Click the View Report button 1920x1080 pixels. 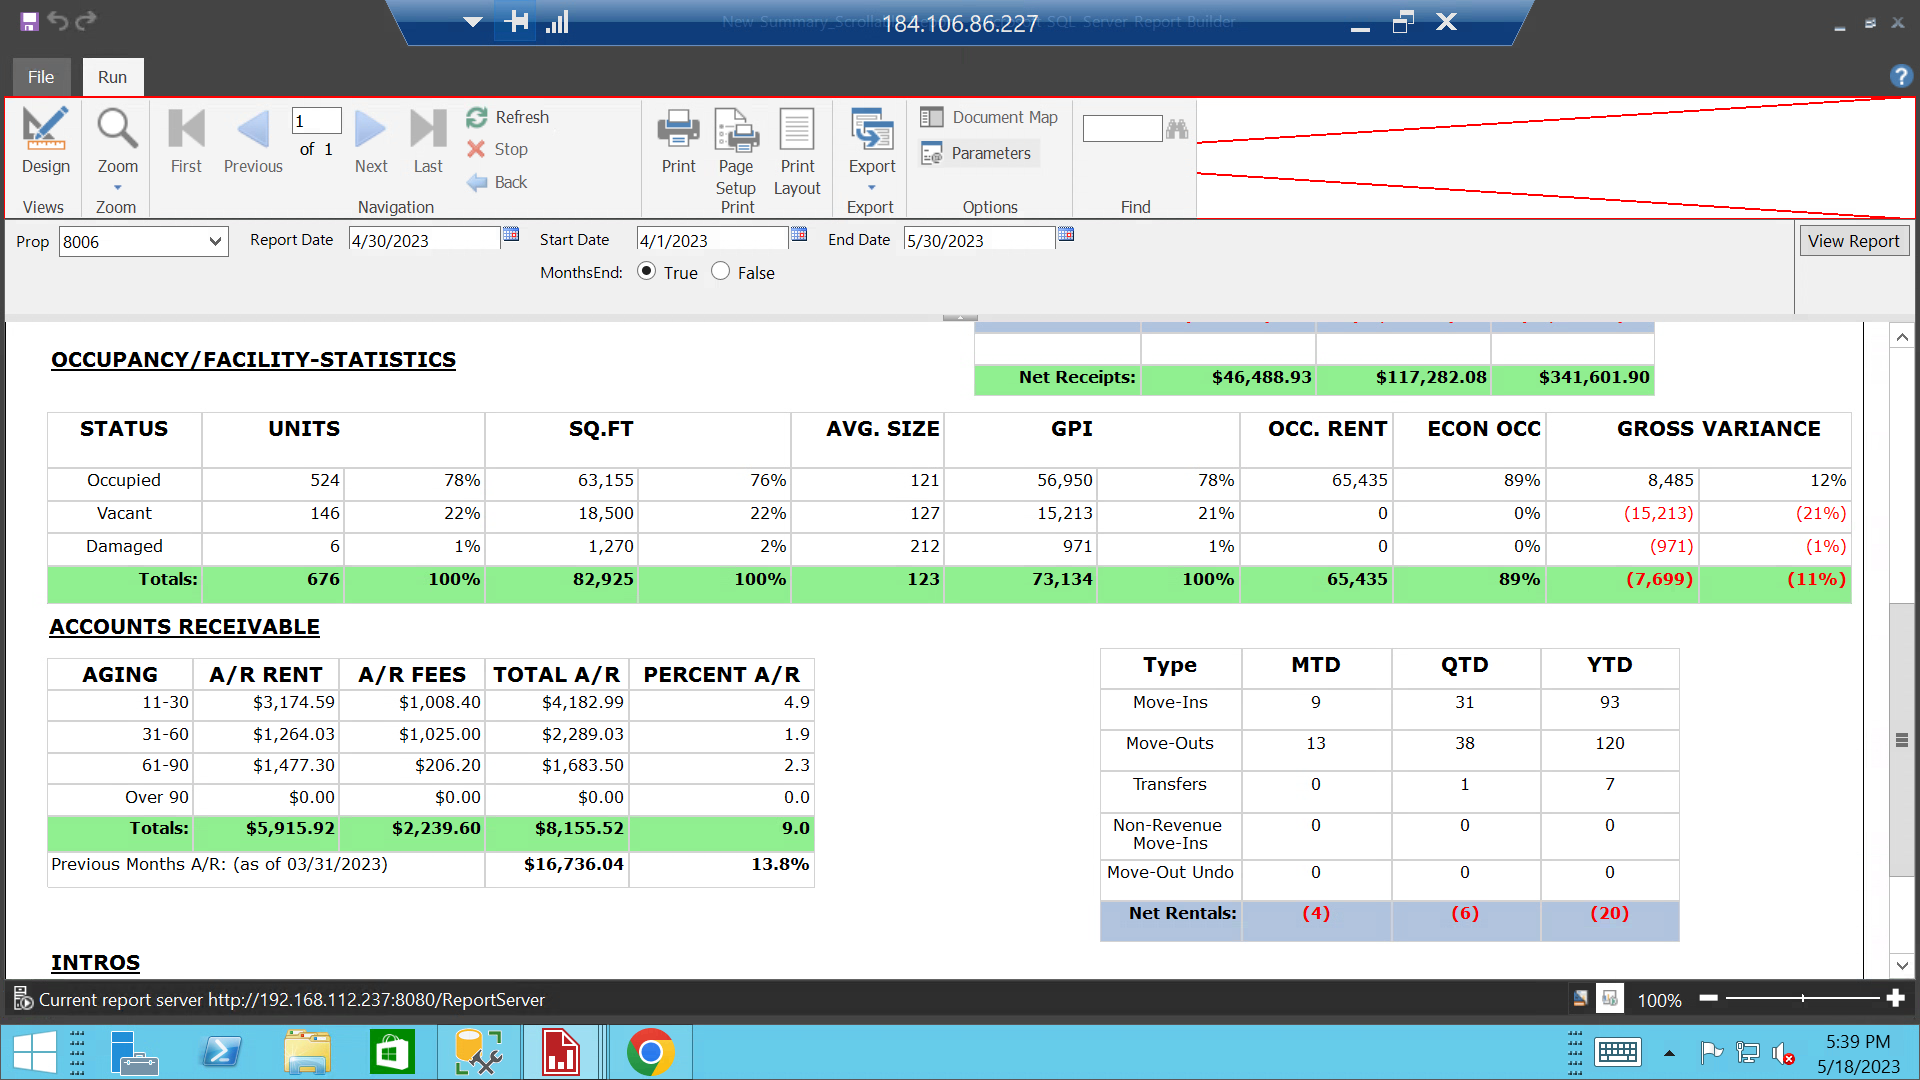[1853, 241]
